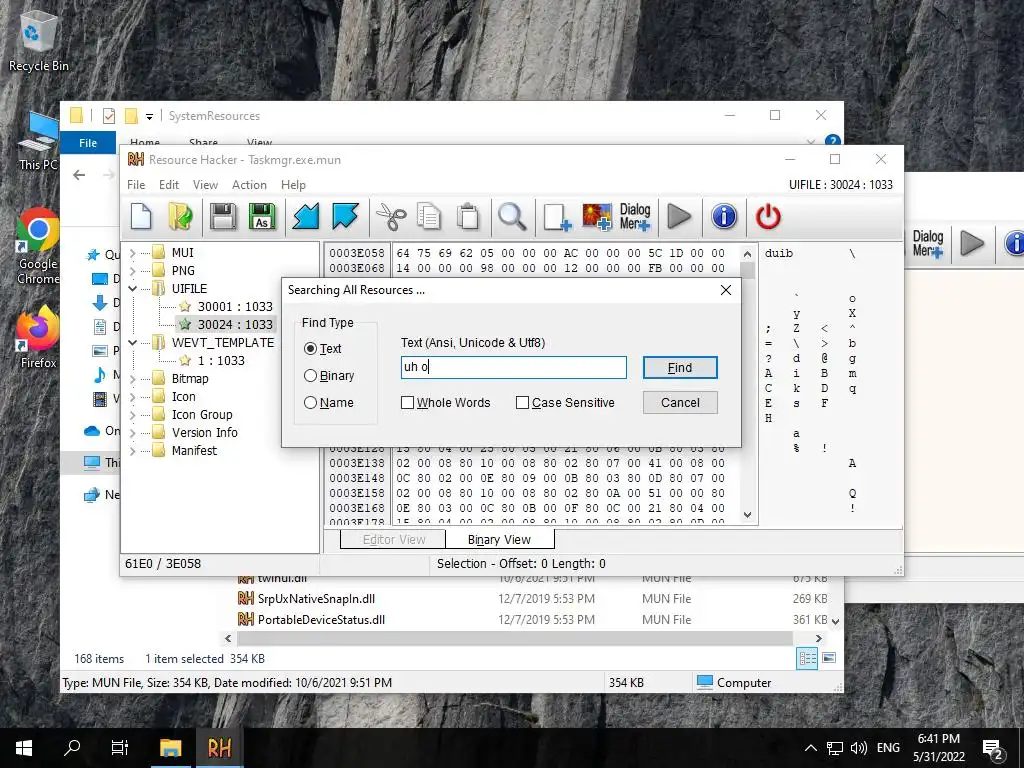Click the File tab in Explorer window

click(x=88, y=142)
